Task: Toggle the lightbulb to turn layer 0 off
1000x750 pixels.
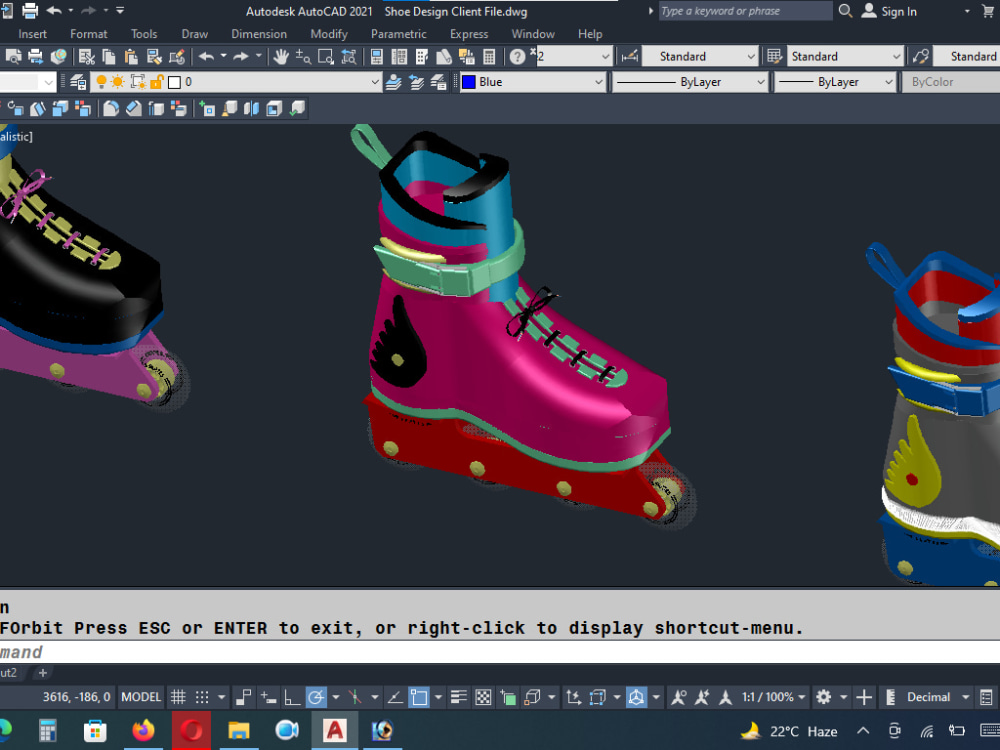Action: (102, 81)
